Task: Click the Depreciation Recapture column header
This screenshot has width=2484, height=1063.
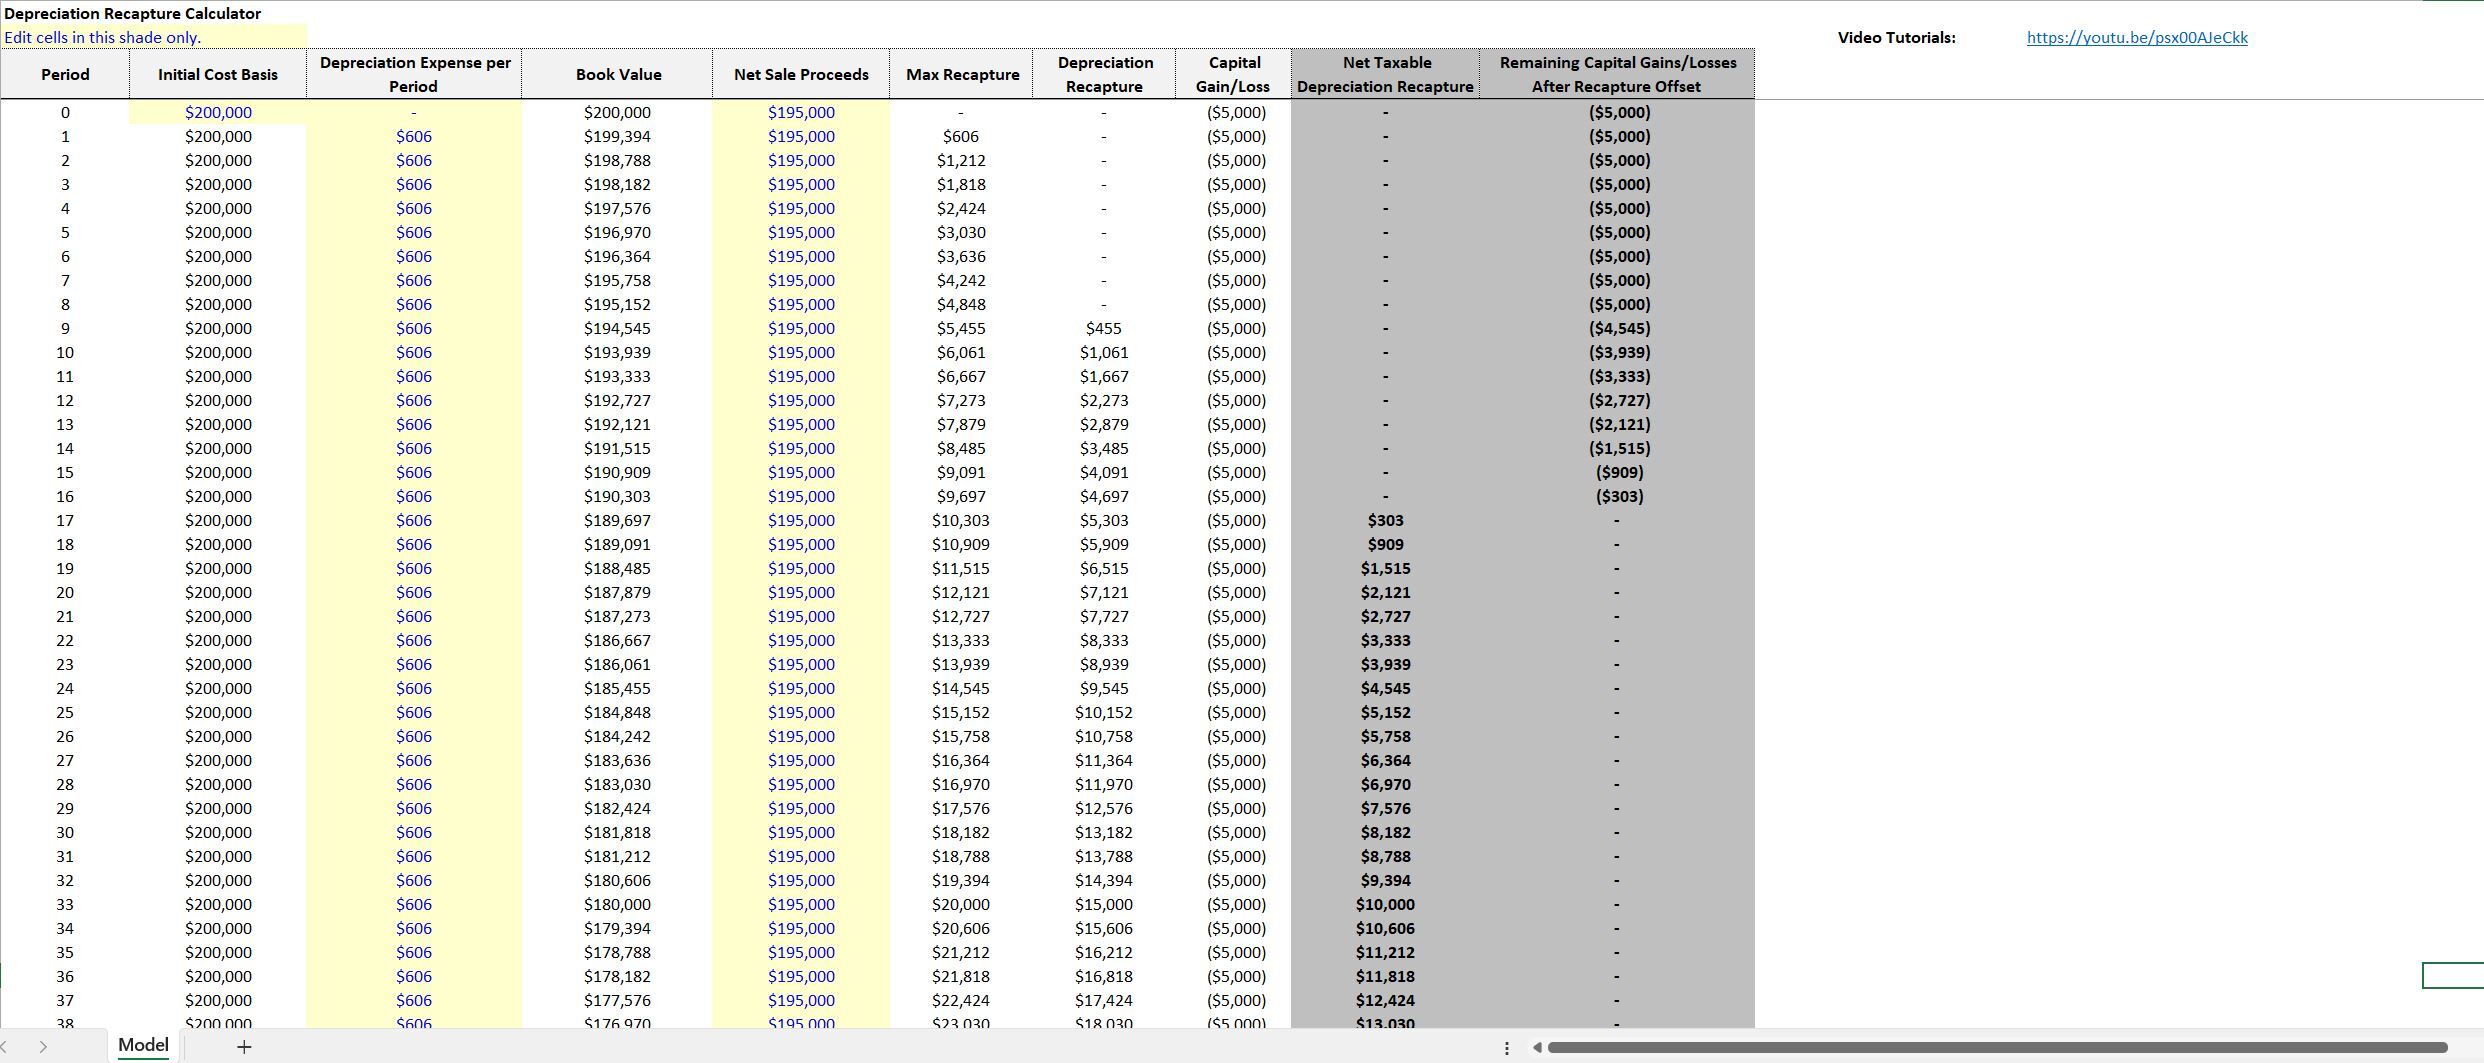Action: 1105,74
